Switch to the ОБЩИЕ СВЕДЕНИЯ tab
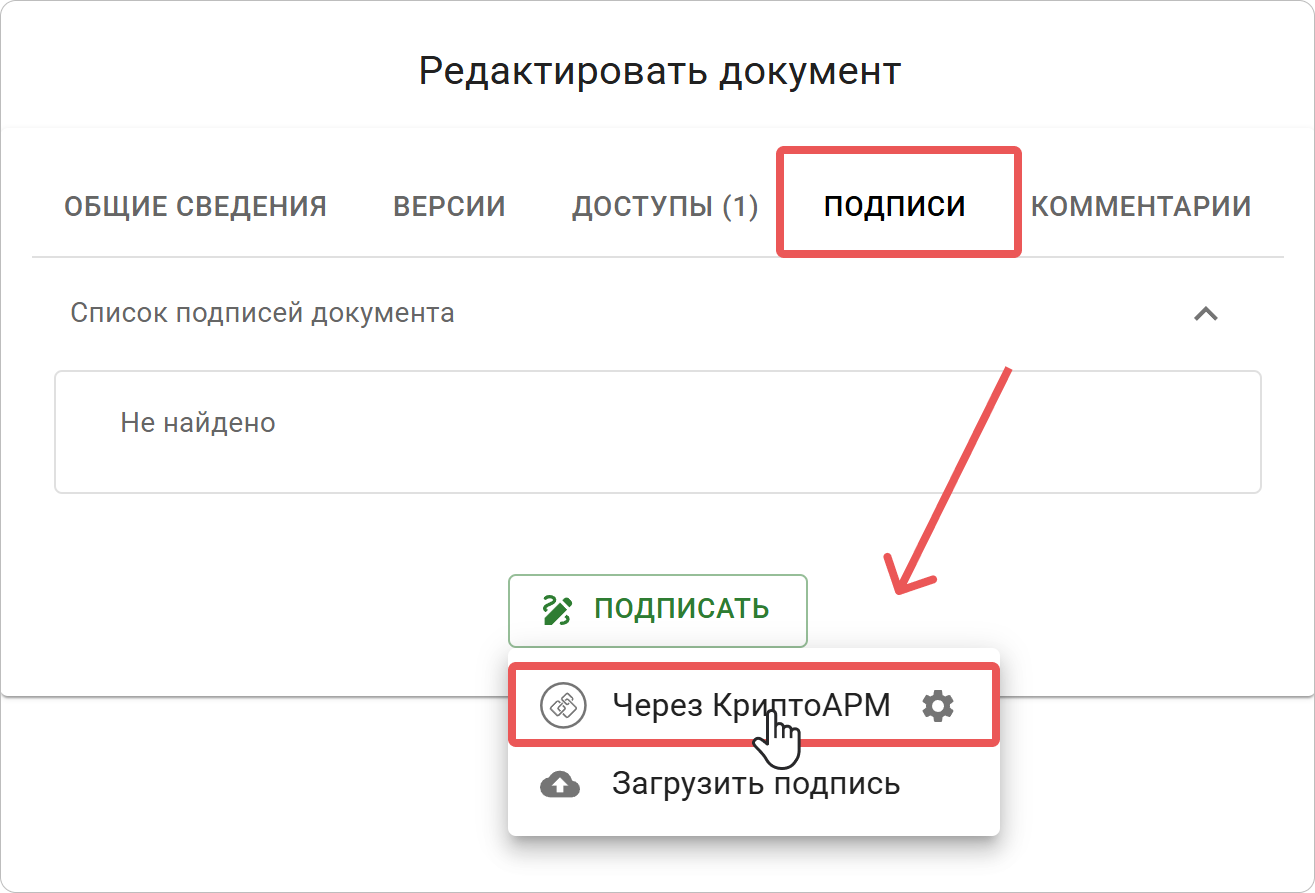 196,206
